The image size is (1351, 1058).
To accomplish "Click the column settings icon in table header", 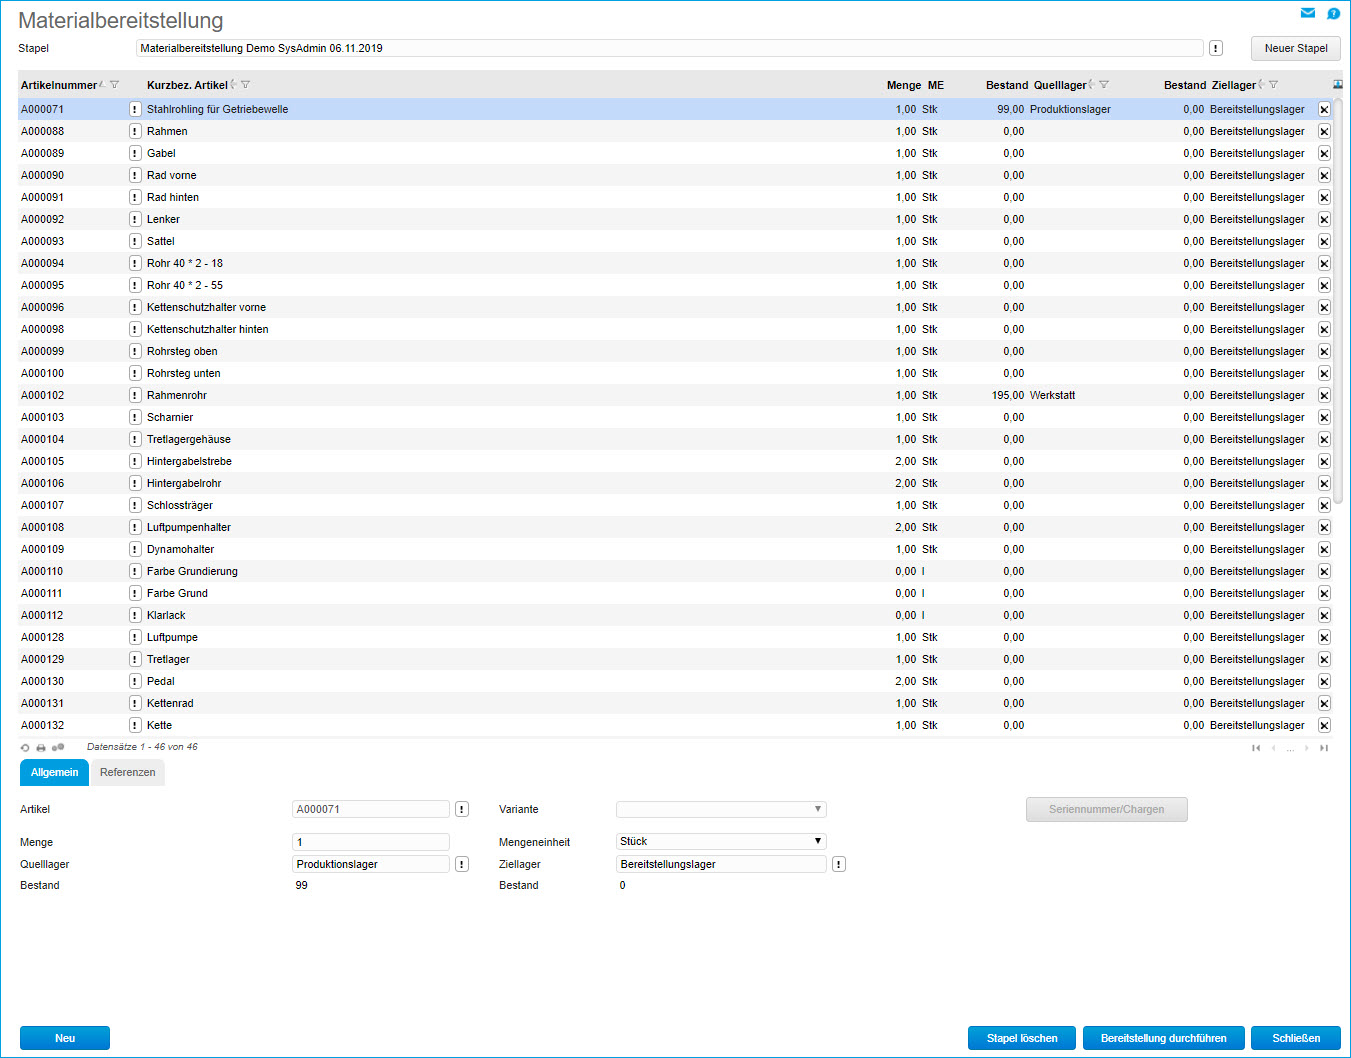I will coord(1337,85).
